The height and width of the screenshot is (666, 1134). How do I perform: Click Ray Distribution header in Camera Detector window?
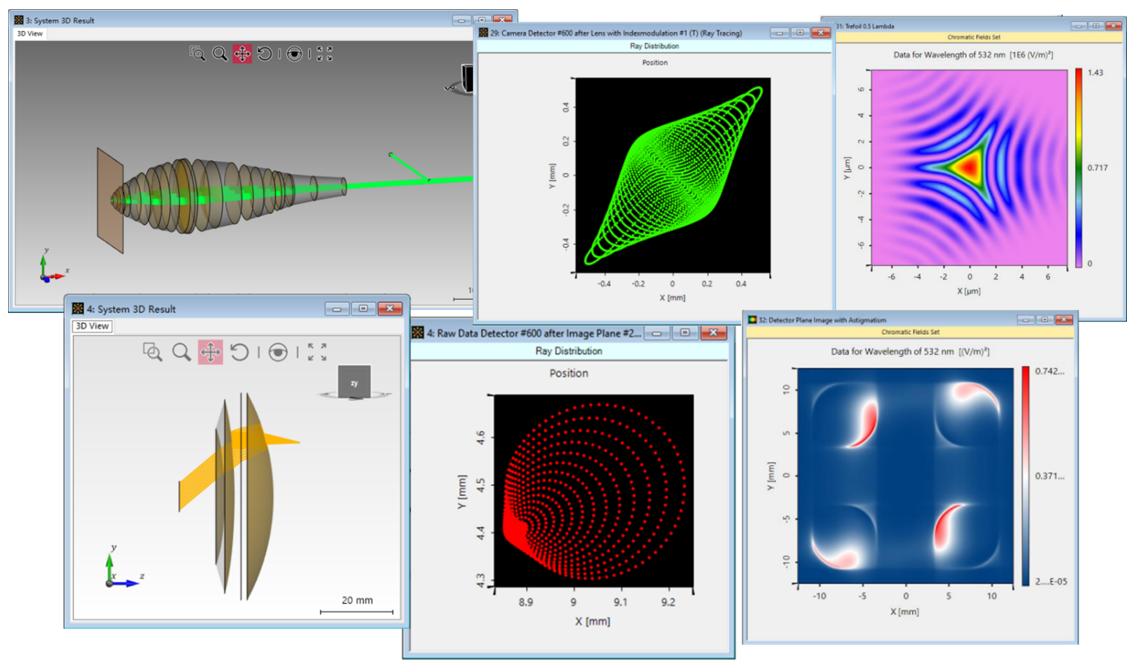[653, 46]
